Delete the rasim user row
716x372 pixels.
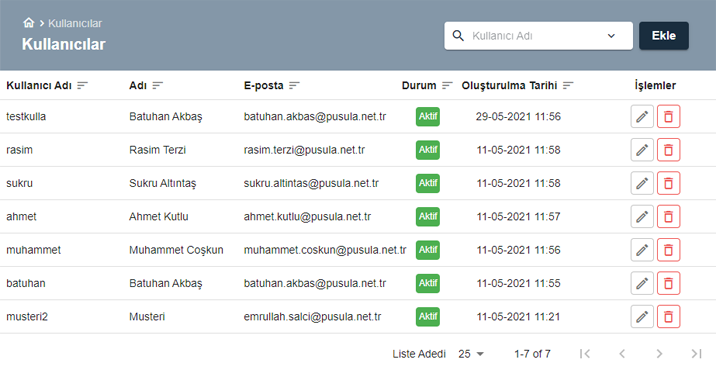click(669, 150)
